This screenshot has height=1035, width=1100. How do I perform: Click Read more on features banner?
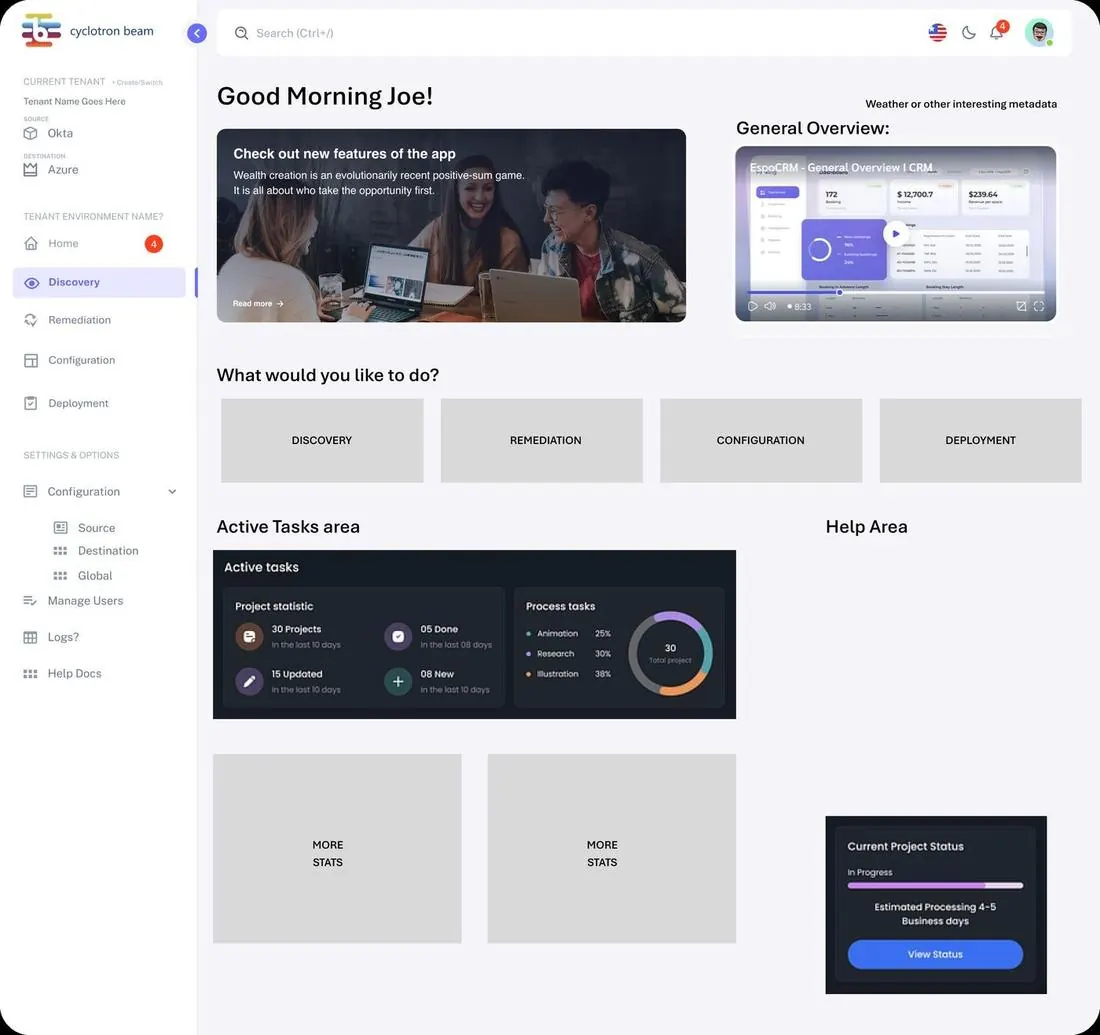tap(257, 304)
